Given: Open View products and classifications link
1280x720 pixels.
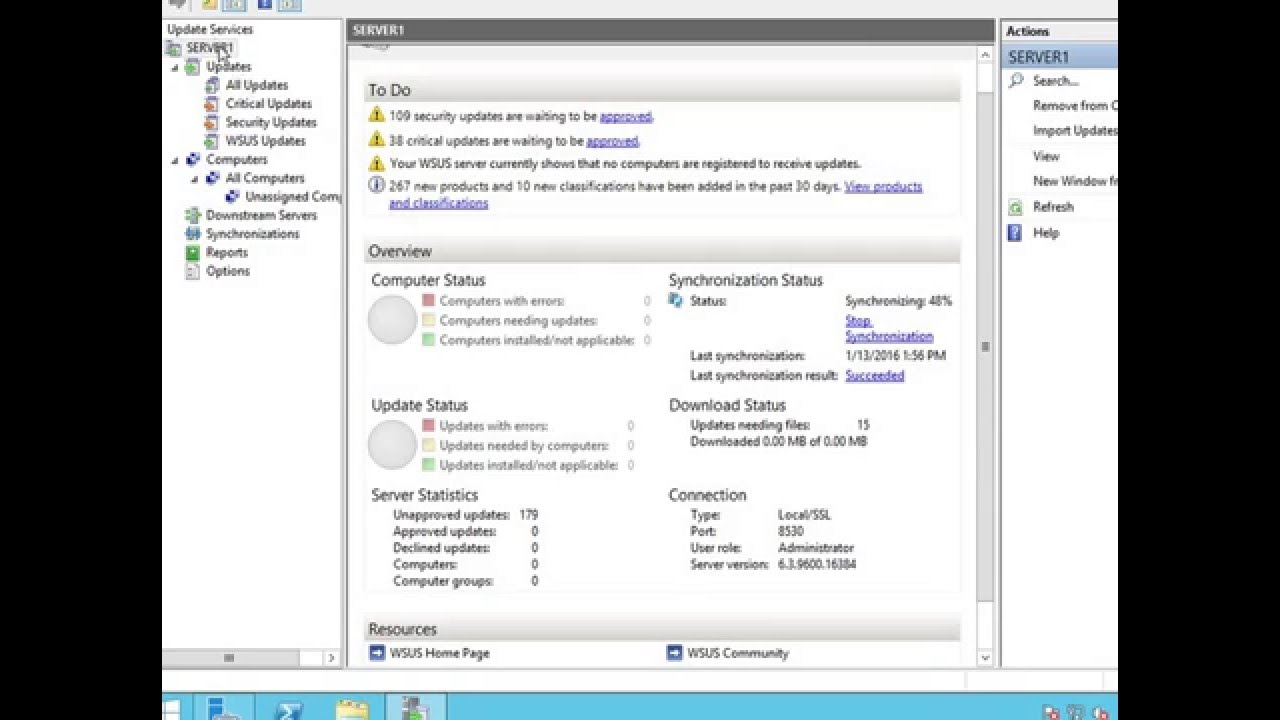Looking at the screenshot, I should pos(656,195).
